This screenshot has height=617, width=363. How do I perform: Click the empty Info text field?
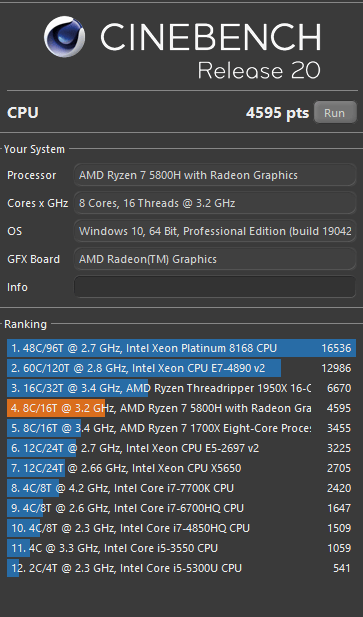point(215,287)
